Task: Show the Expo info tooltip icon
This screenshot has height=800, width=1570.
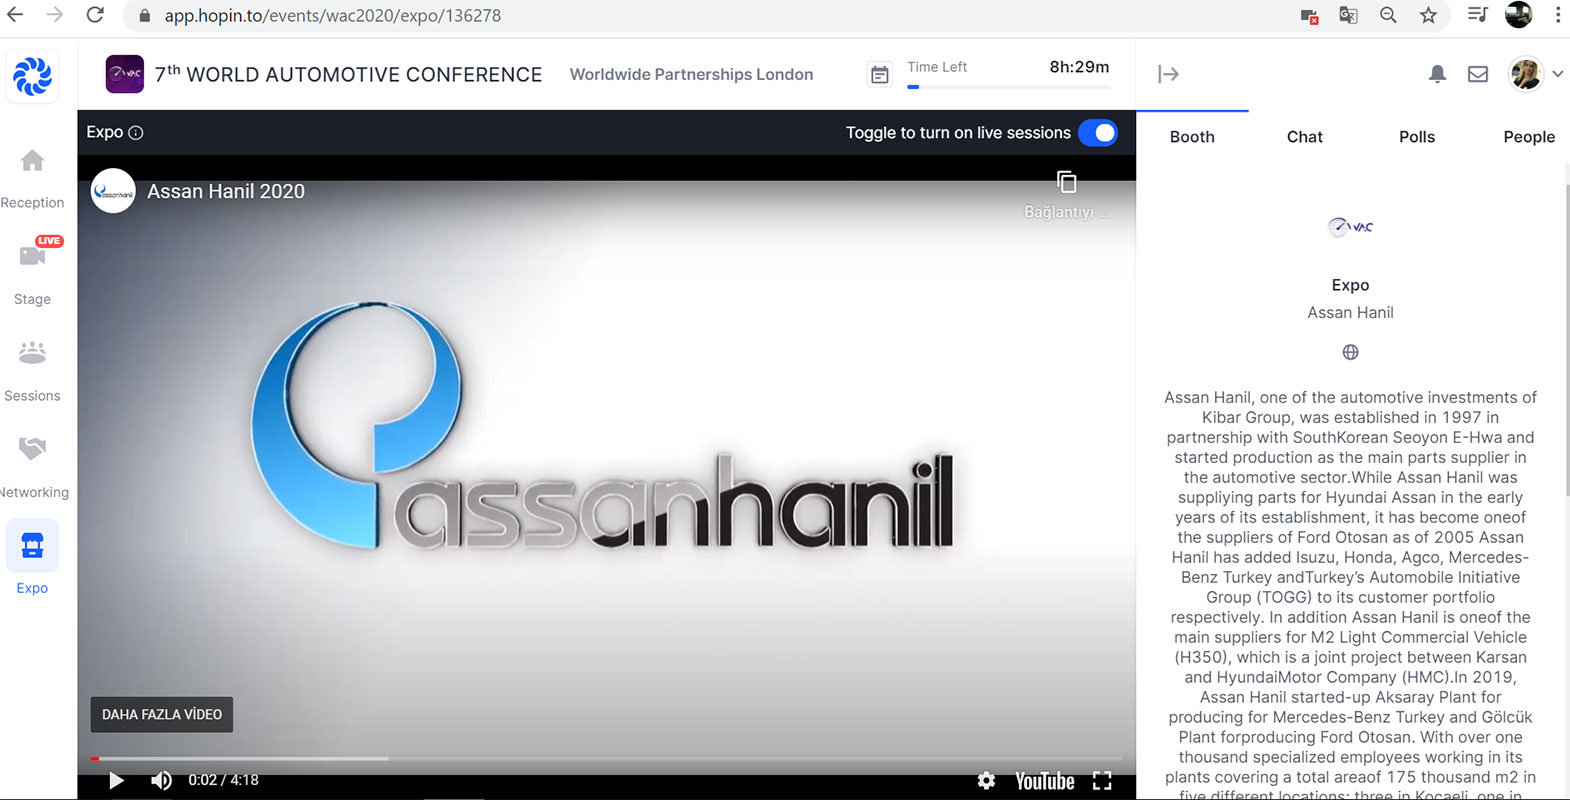Action: coord(136,133)
